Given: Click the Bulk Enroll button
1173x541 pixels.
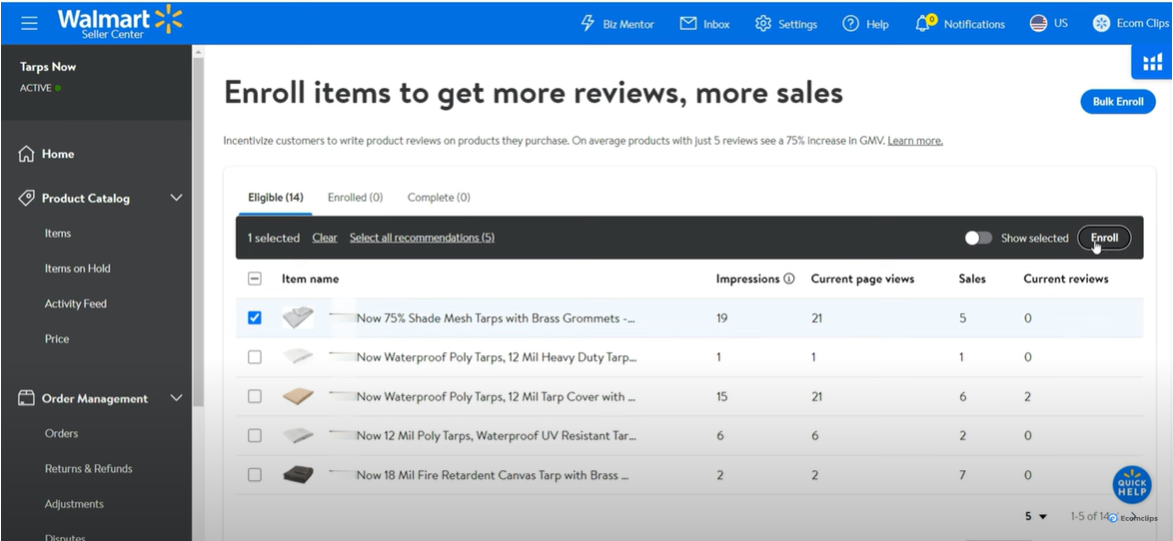Looking at the screenshot, I should (1118, 102).
